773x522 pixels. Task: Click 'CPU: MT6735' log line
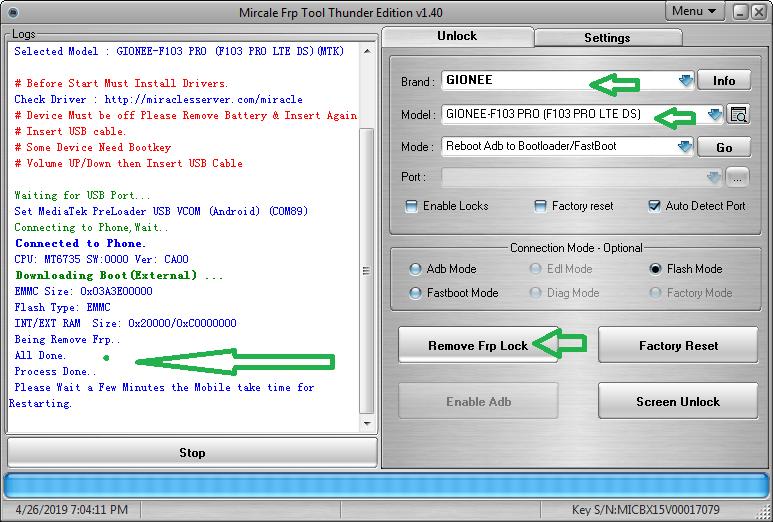[x=102, y=259]
